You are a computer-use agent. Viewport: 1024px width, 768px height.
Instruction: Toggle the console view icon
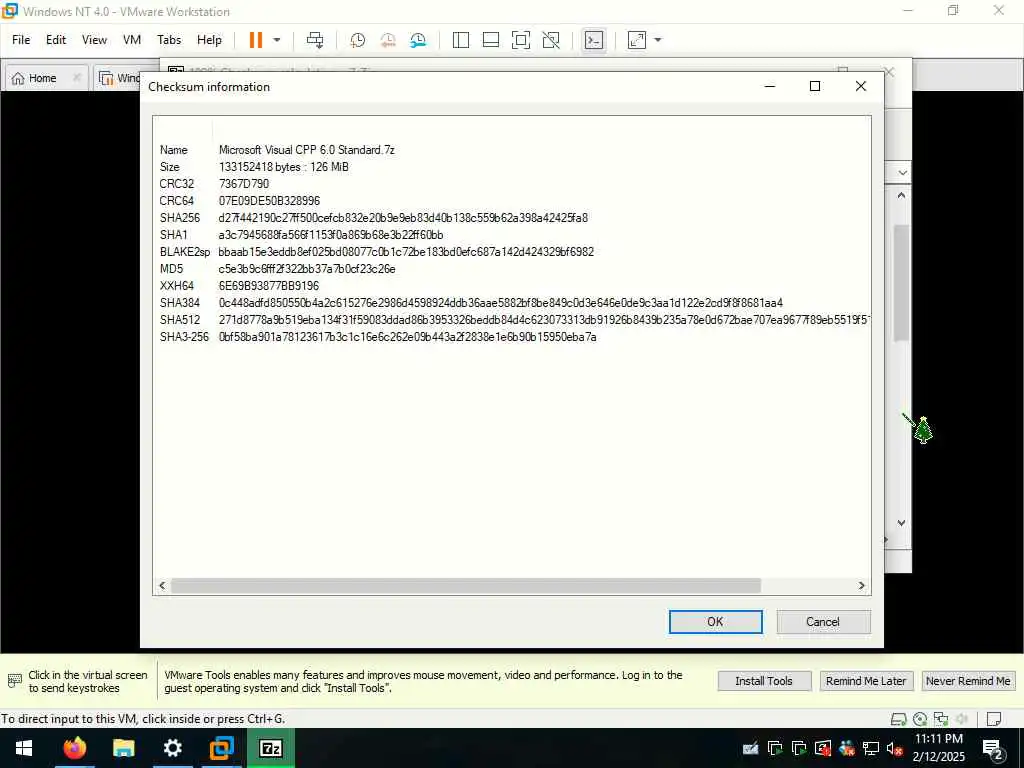(x=594, y=40)
